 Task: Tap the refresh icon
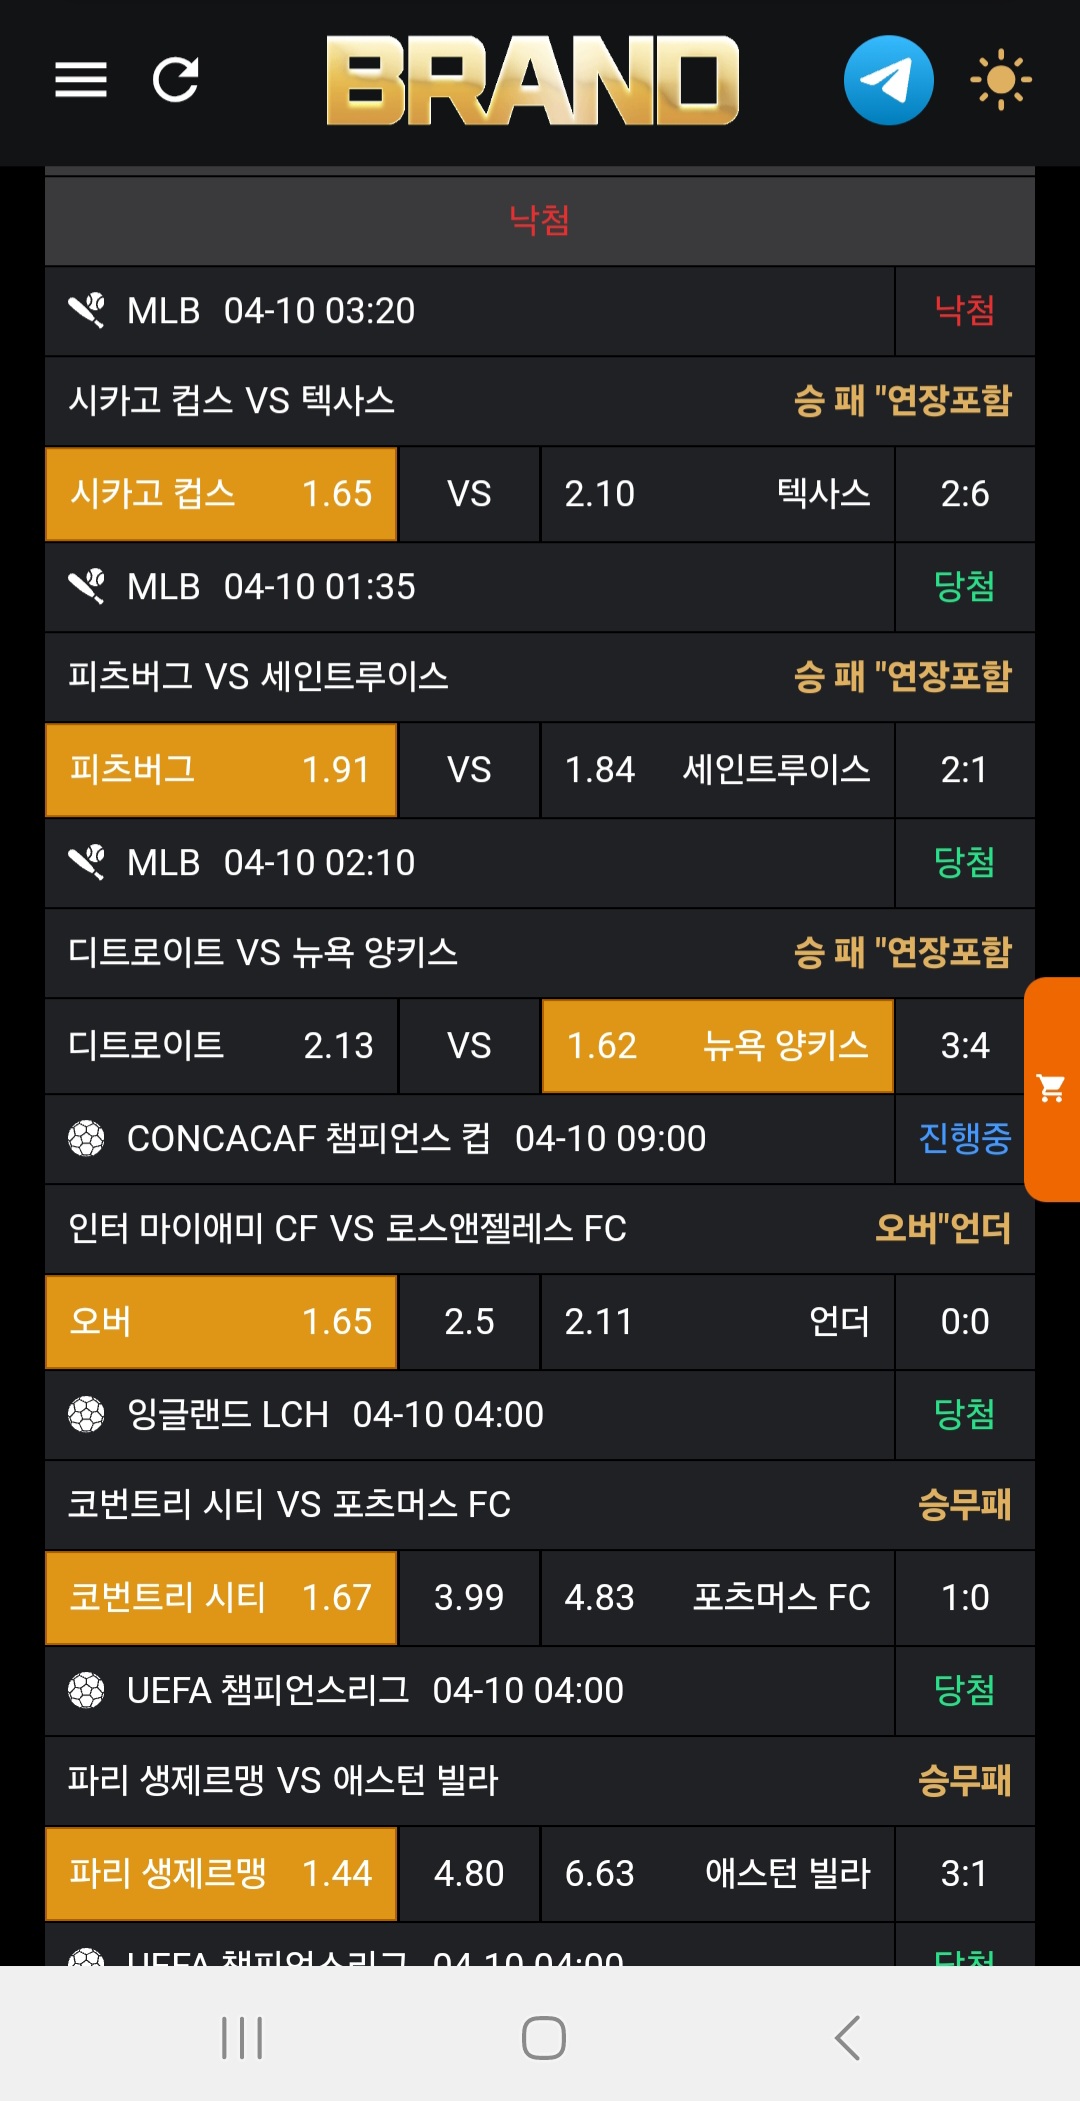click(x=176, y=80)
